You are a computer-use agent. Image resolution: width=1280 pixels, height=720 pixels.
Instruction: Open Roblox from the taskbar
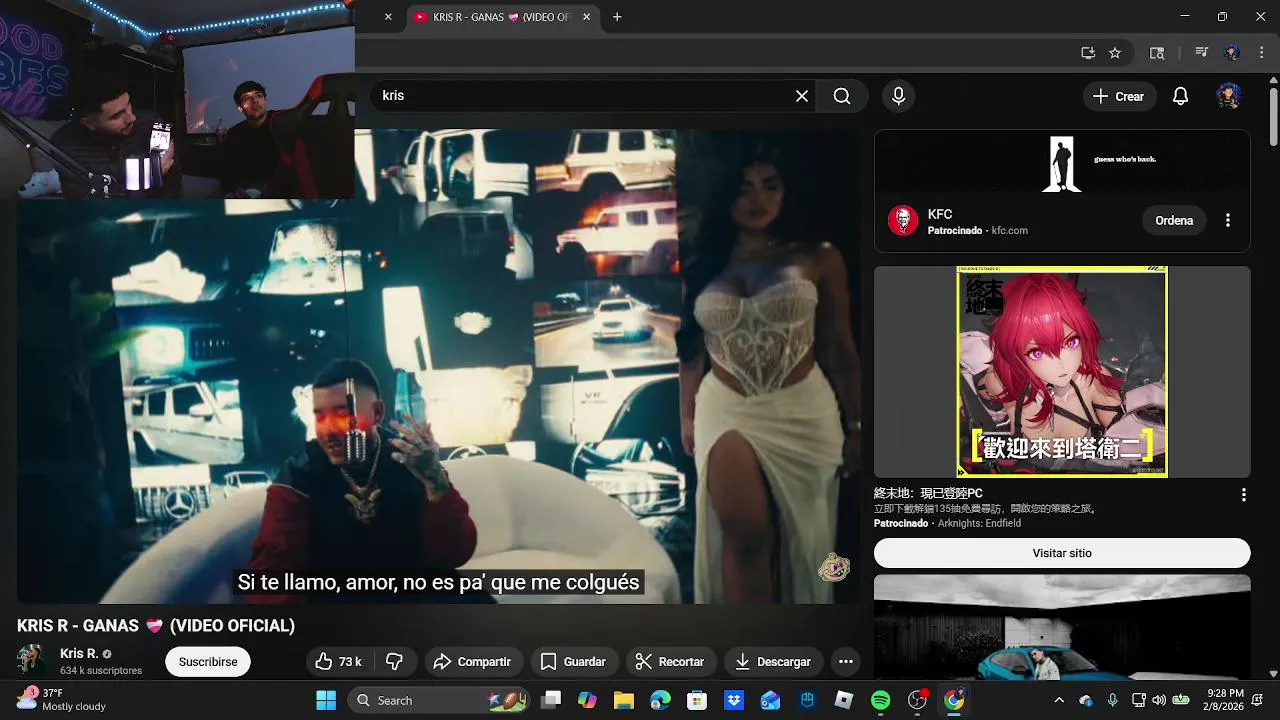pos(844,700)
